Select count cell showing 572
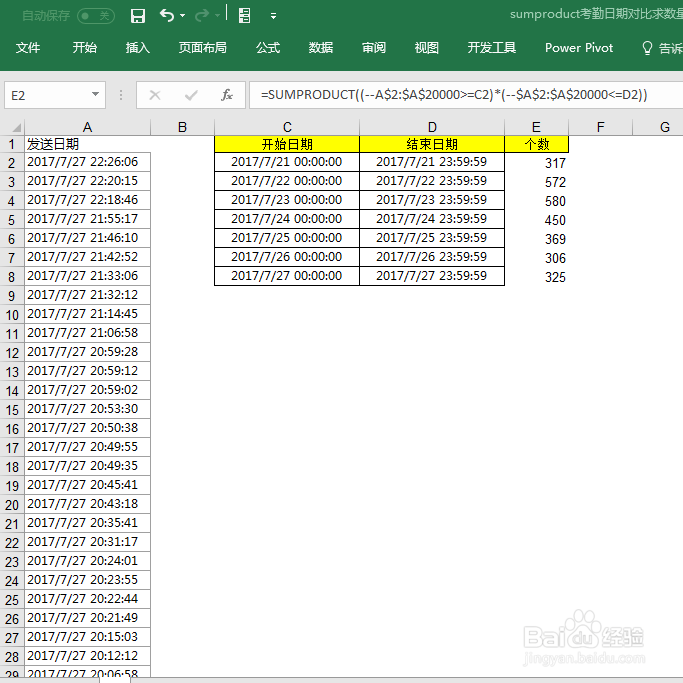Screen dimensions: 683x683 click(x=537, y=182)
